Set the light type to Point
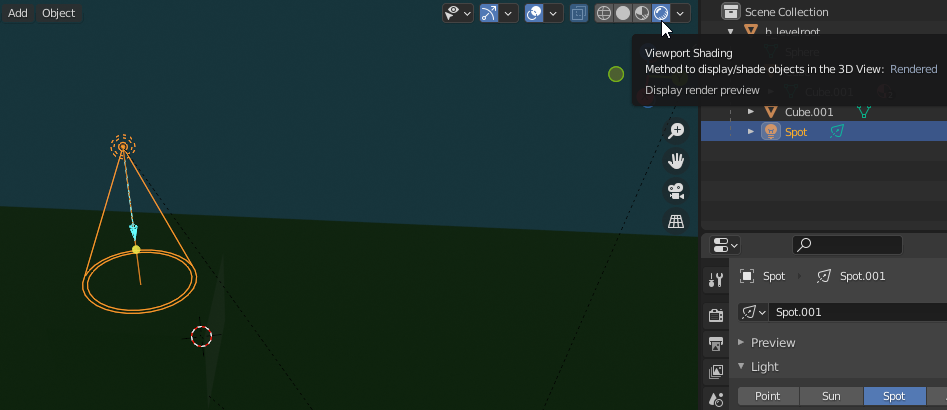Screen dimensions: 947x410 point(768,396)
